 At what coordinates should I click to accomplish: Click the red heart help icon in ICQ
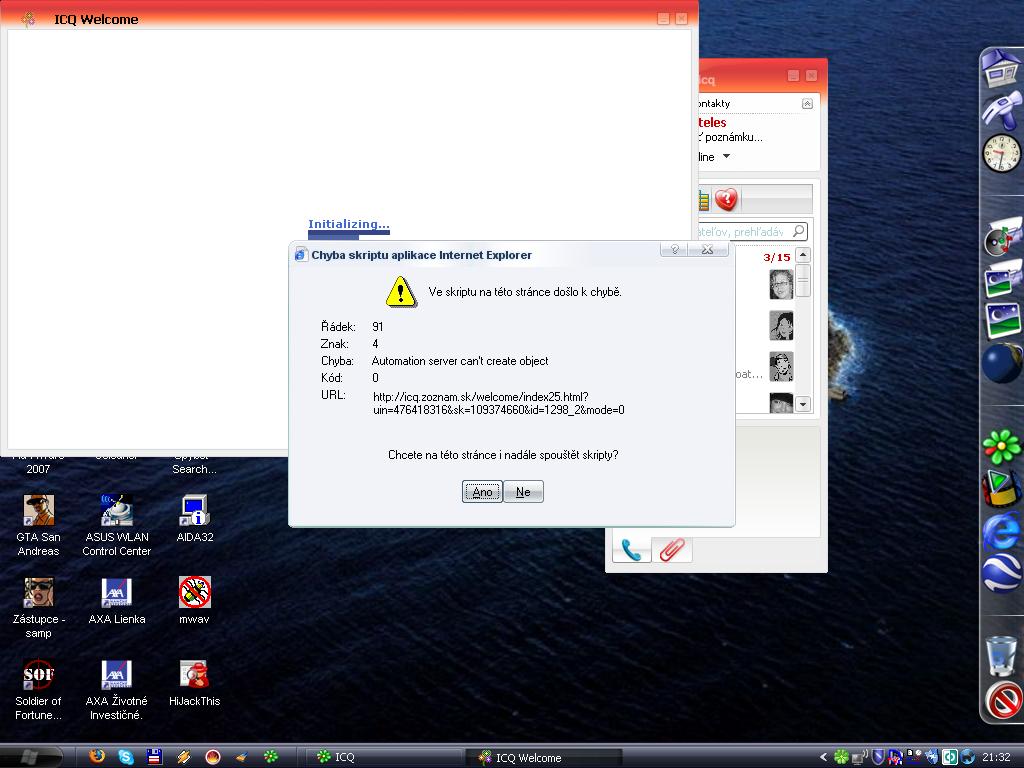pos(726,199)
